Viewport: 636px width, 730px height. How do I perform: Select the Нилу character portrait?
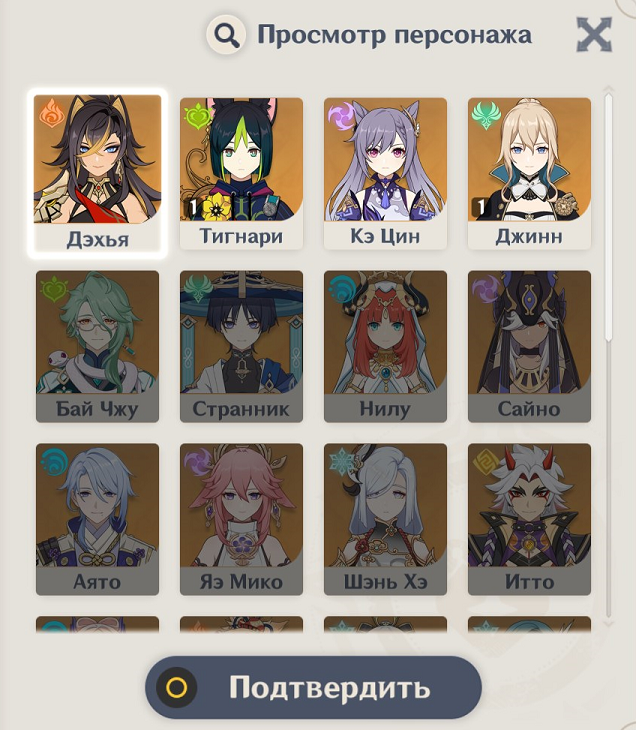pos(385,346)
